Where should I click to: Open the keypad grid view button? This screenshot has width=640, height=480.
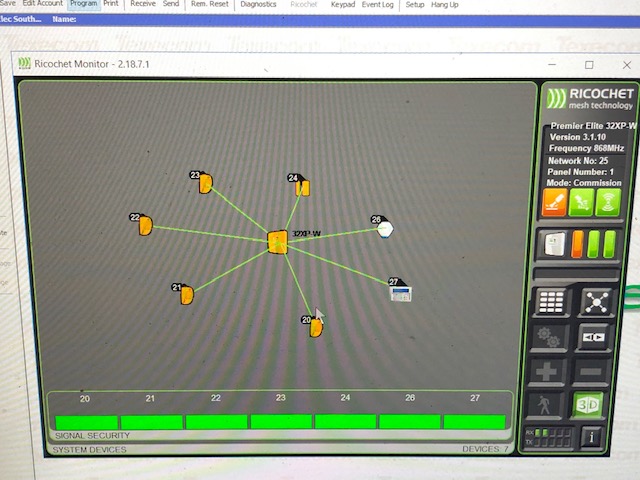[551, 302]
